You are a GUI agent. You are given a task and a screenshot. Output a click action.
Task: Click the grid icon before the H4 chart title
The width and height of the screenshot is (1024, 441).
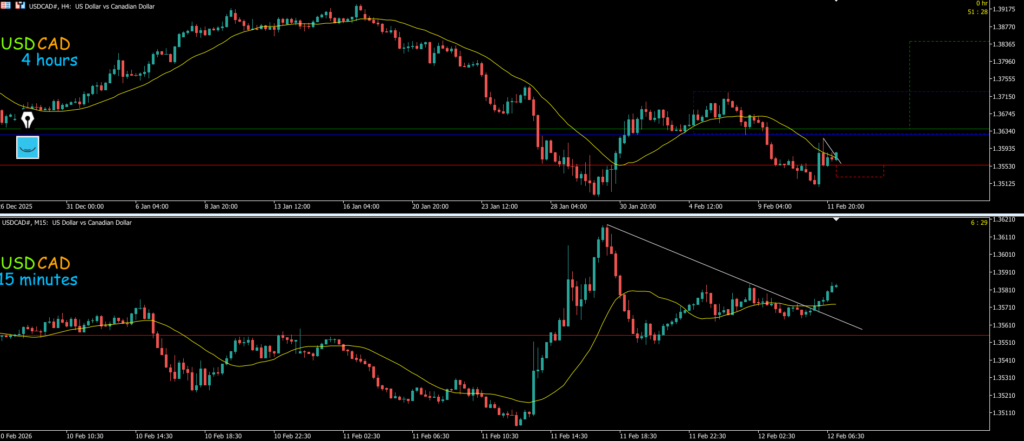[5, 6]
